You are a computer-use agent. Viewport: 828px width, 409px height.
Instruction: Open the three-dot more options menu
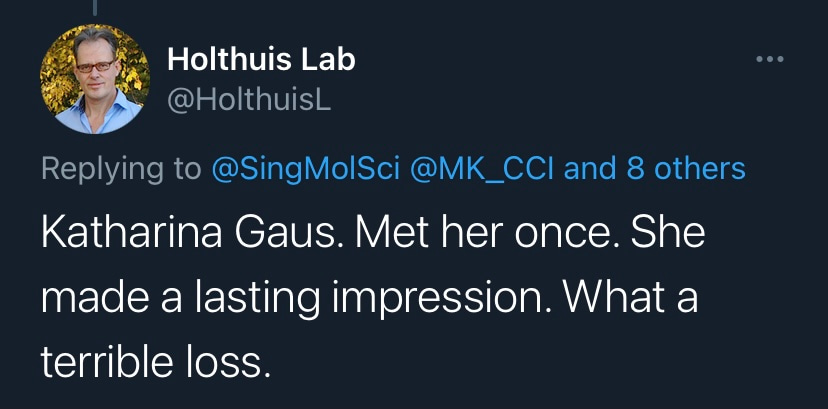point(770,59)
